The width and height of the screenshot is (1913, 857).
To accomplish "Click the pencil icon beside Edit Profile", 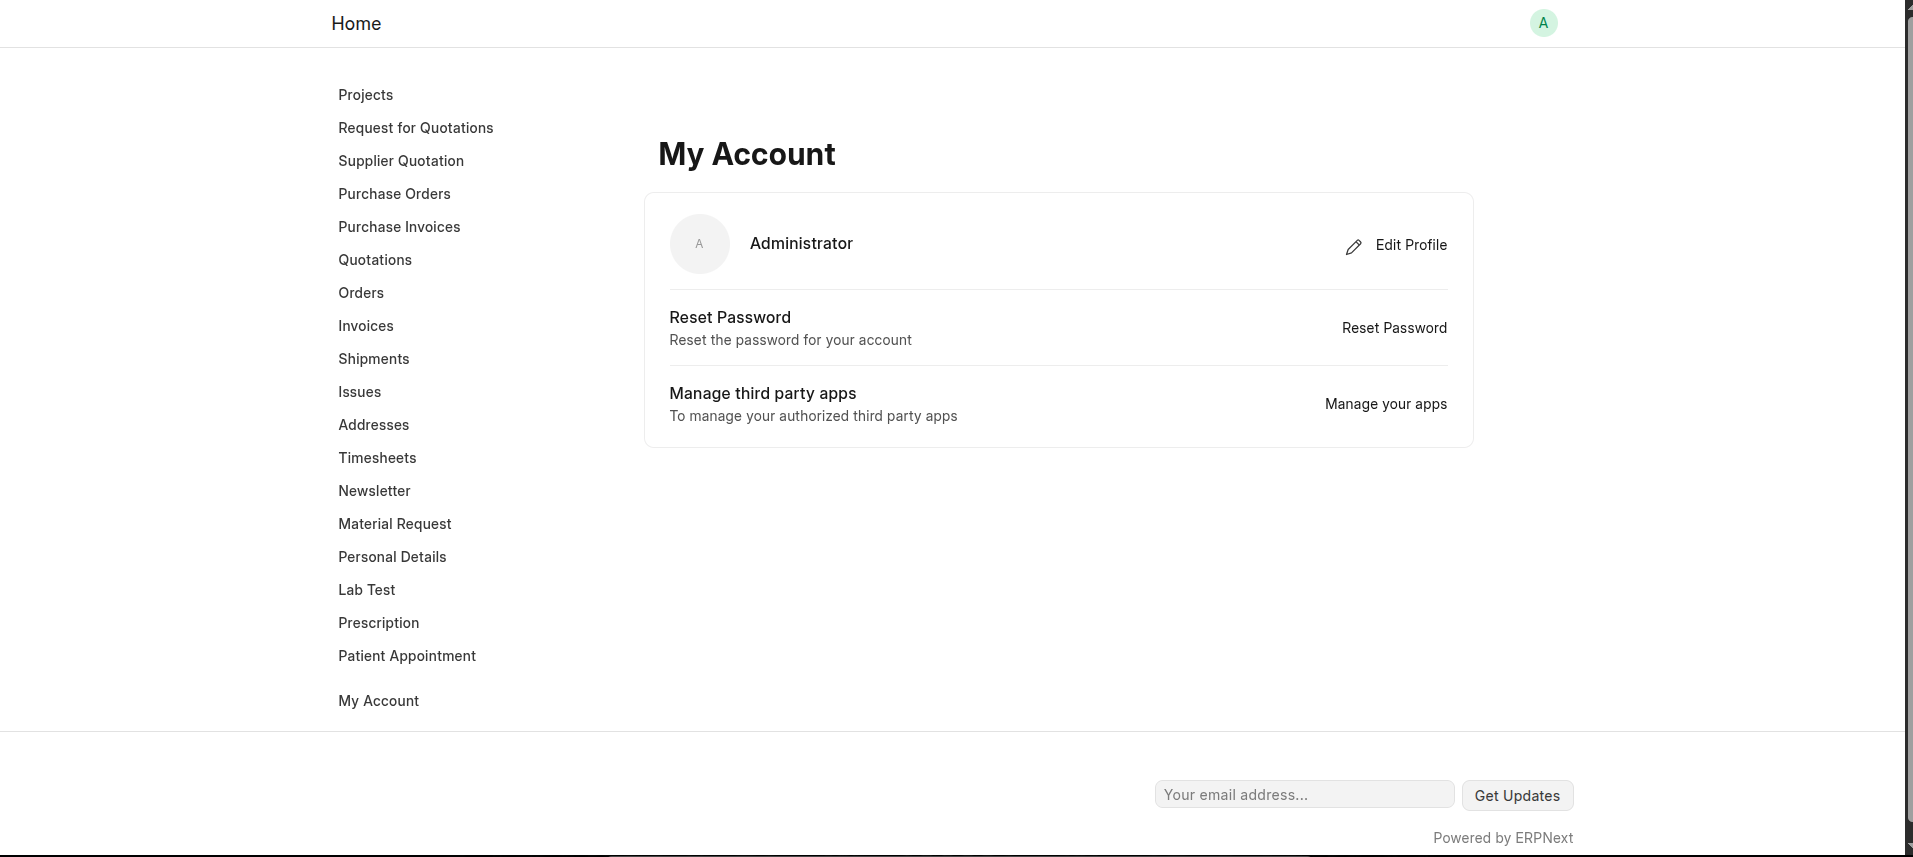I will (1353, 247).
